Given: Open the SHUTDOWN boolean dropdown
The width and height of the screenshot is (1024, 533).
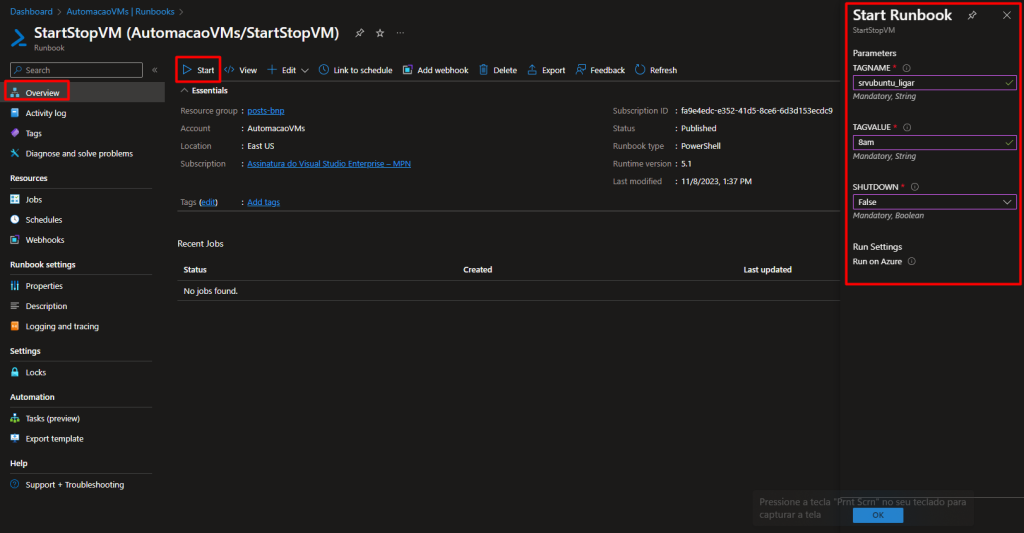Looking at the screenshot, I should coord(934,202).
